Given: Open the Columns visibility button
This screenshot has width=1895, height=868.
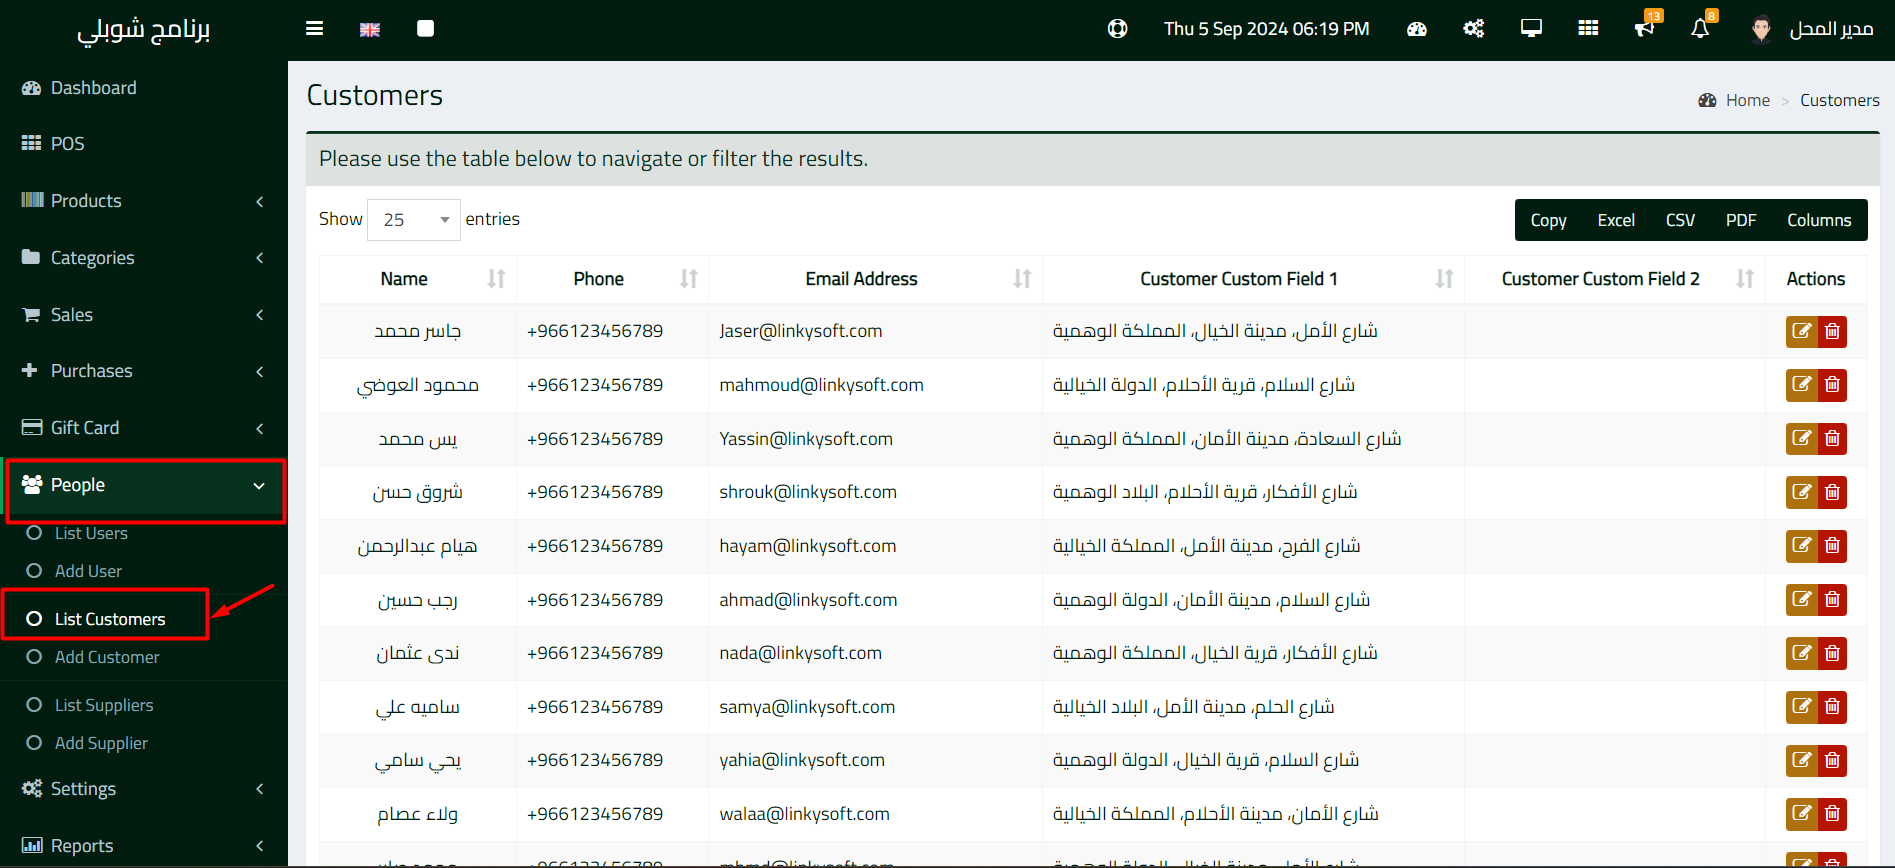Looking at the screenshot, I should (1819, 220).
